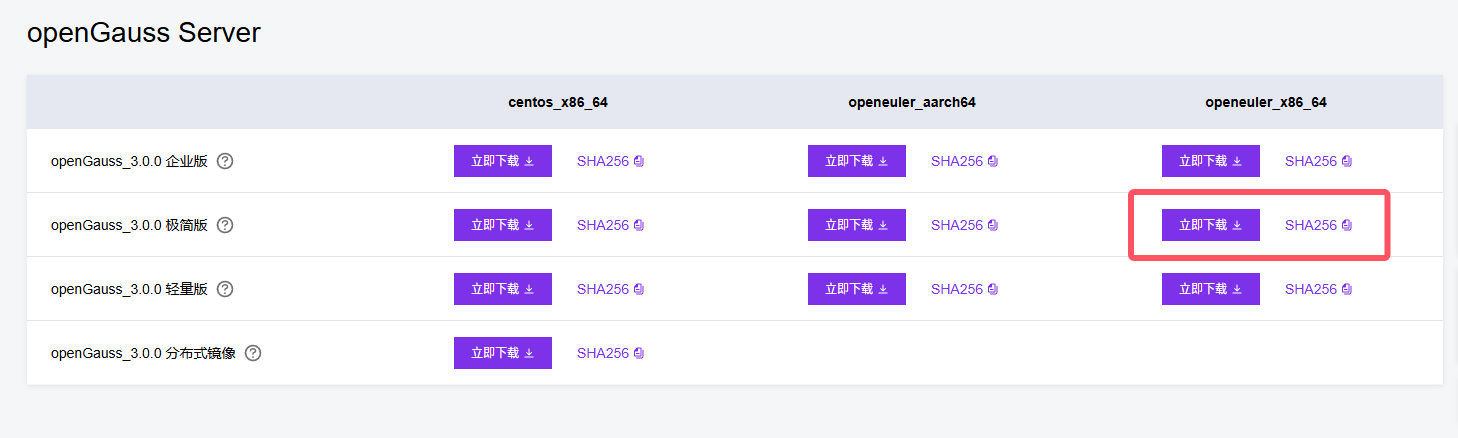
Task: Download 轻量版 for openeuler_aarch64
Action: (x=856, y=289)
